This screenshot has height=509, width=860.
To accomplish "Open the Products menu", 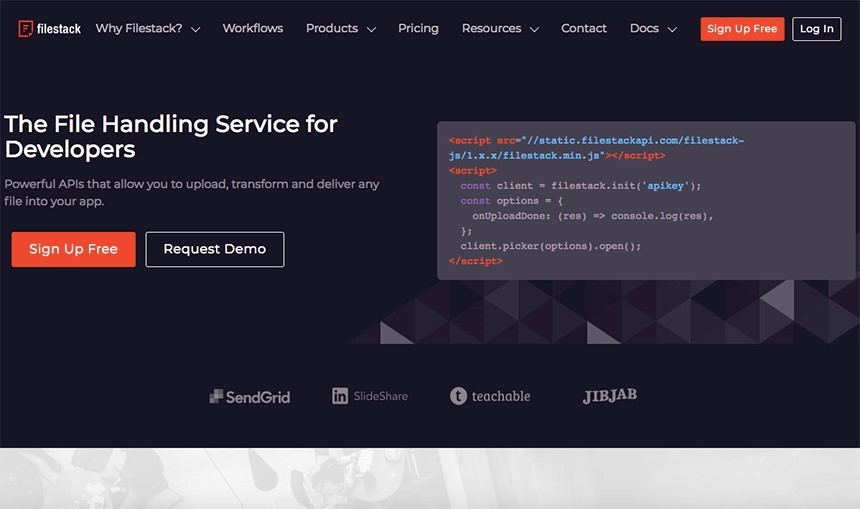I will coord(332,29).
